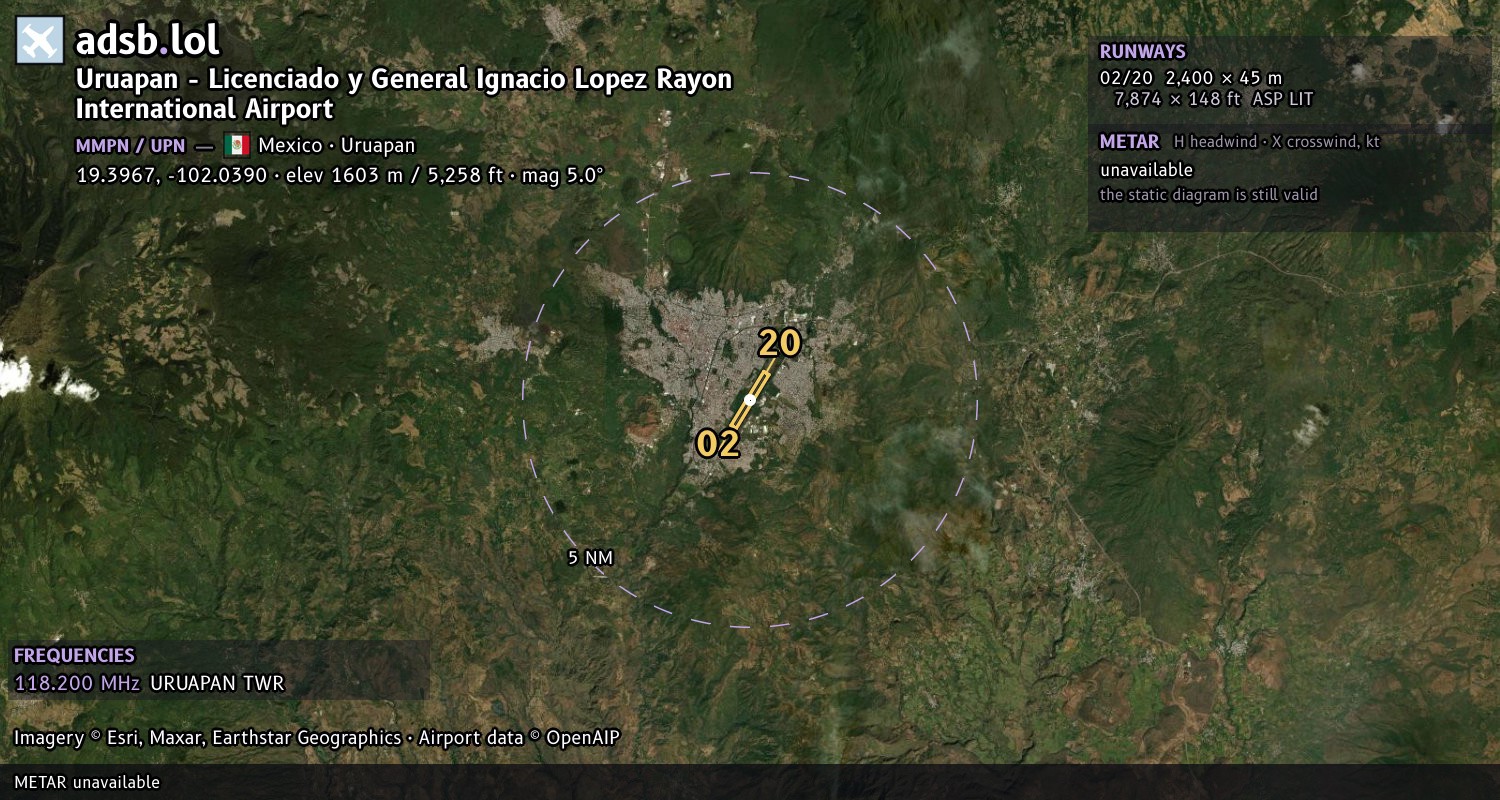Click the "Mexico · Uruapan" location text
This screenshot has height=800, width=1500.
336,145
